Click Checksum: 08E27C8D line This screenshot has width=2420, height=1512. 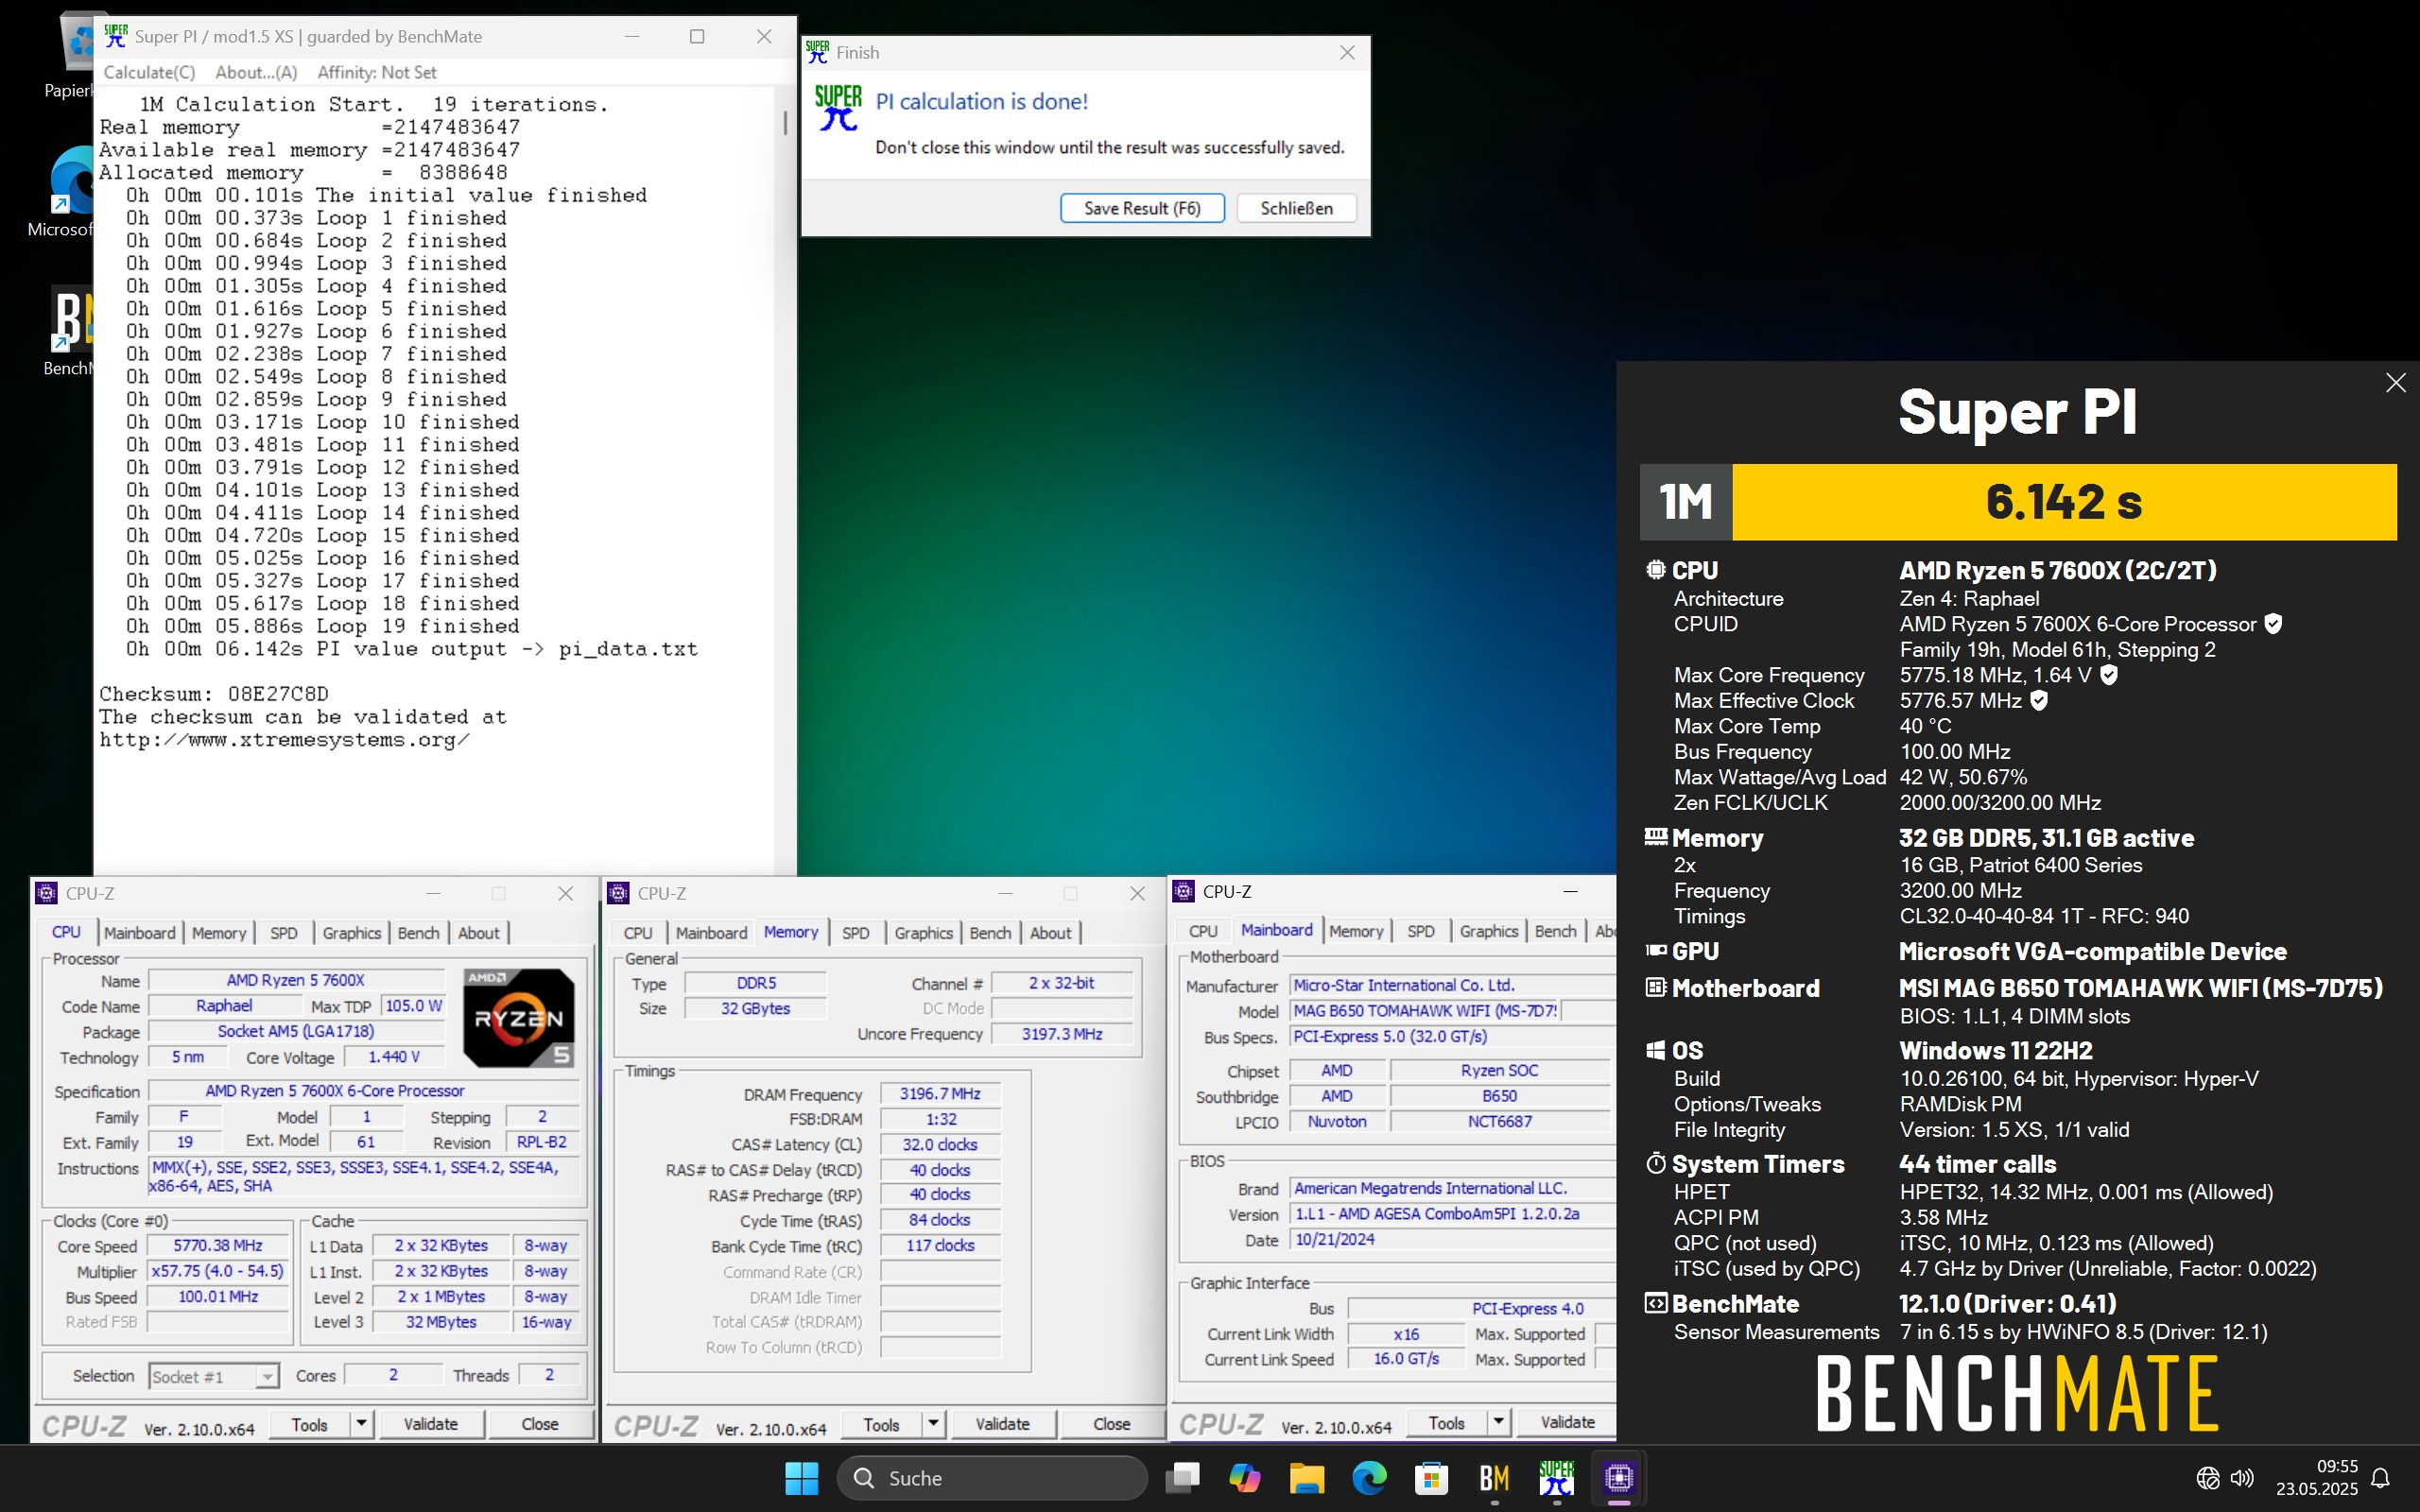(214, 694)
